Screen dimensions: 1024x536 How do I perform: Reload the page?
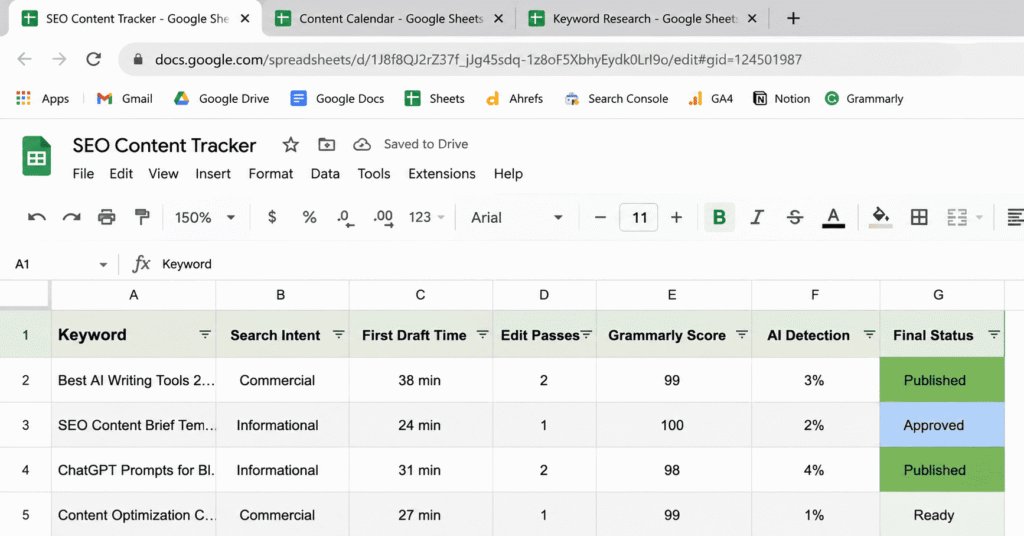pyautogui.click(x=93, y=59)
